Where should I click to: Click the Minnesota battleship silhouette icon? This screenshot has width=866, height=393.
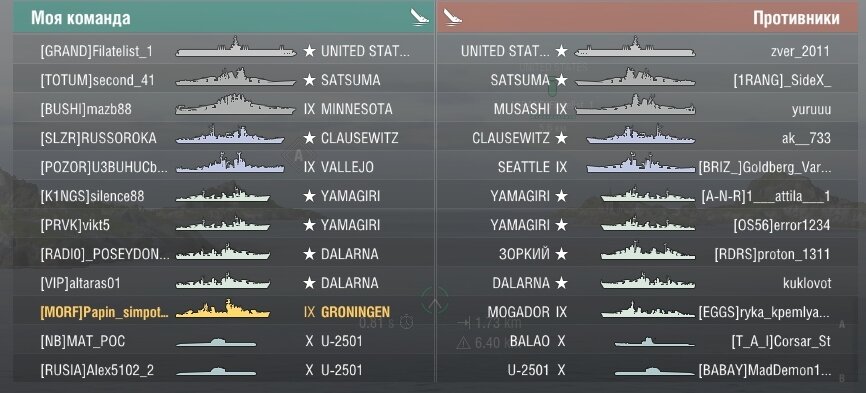(236, 105)
